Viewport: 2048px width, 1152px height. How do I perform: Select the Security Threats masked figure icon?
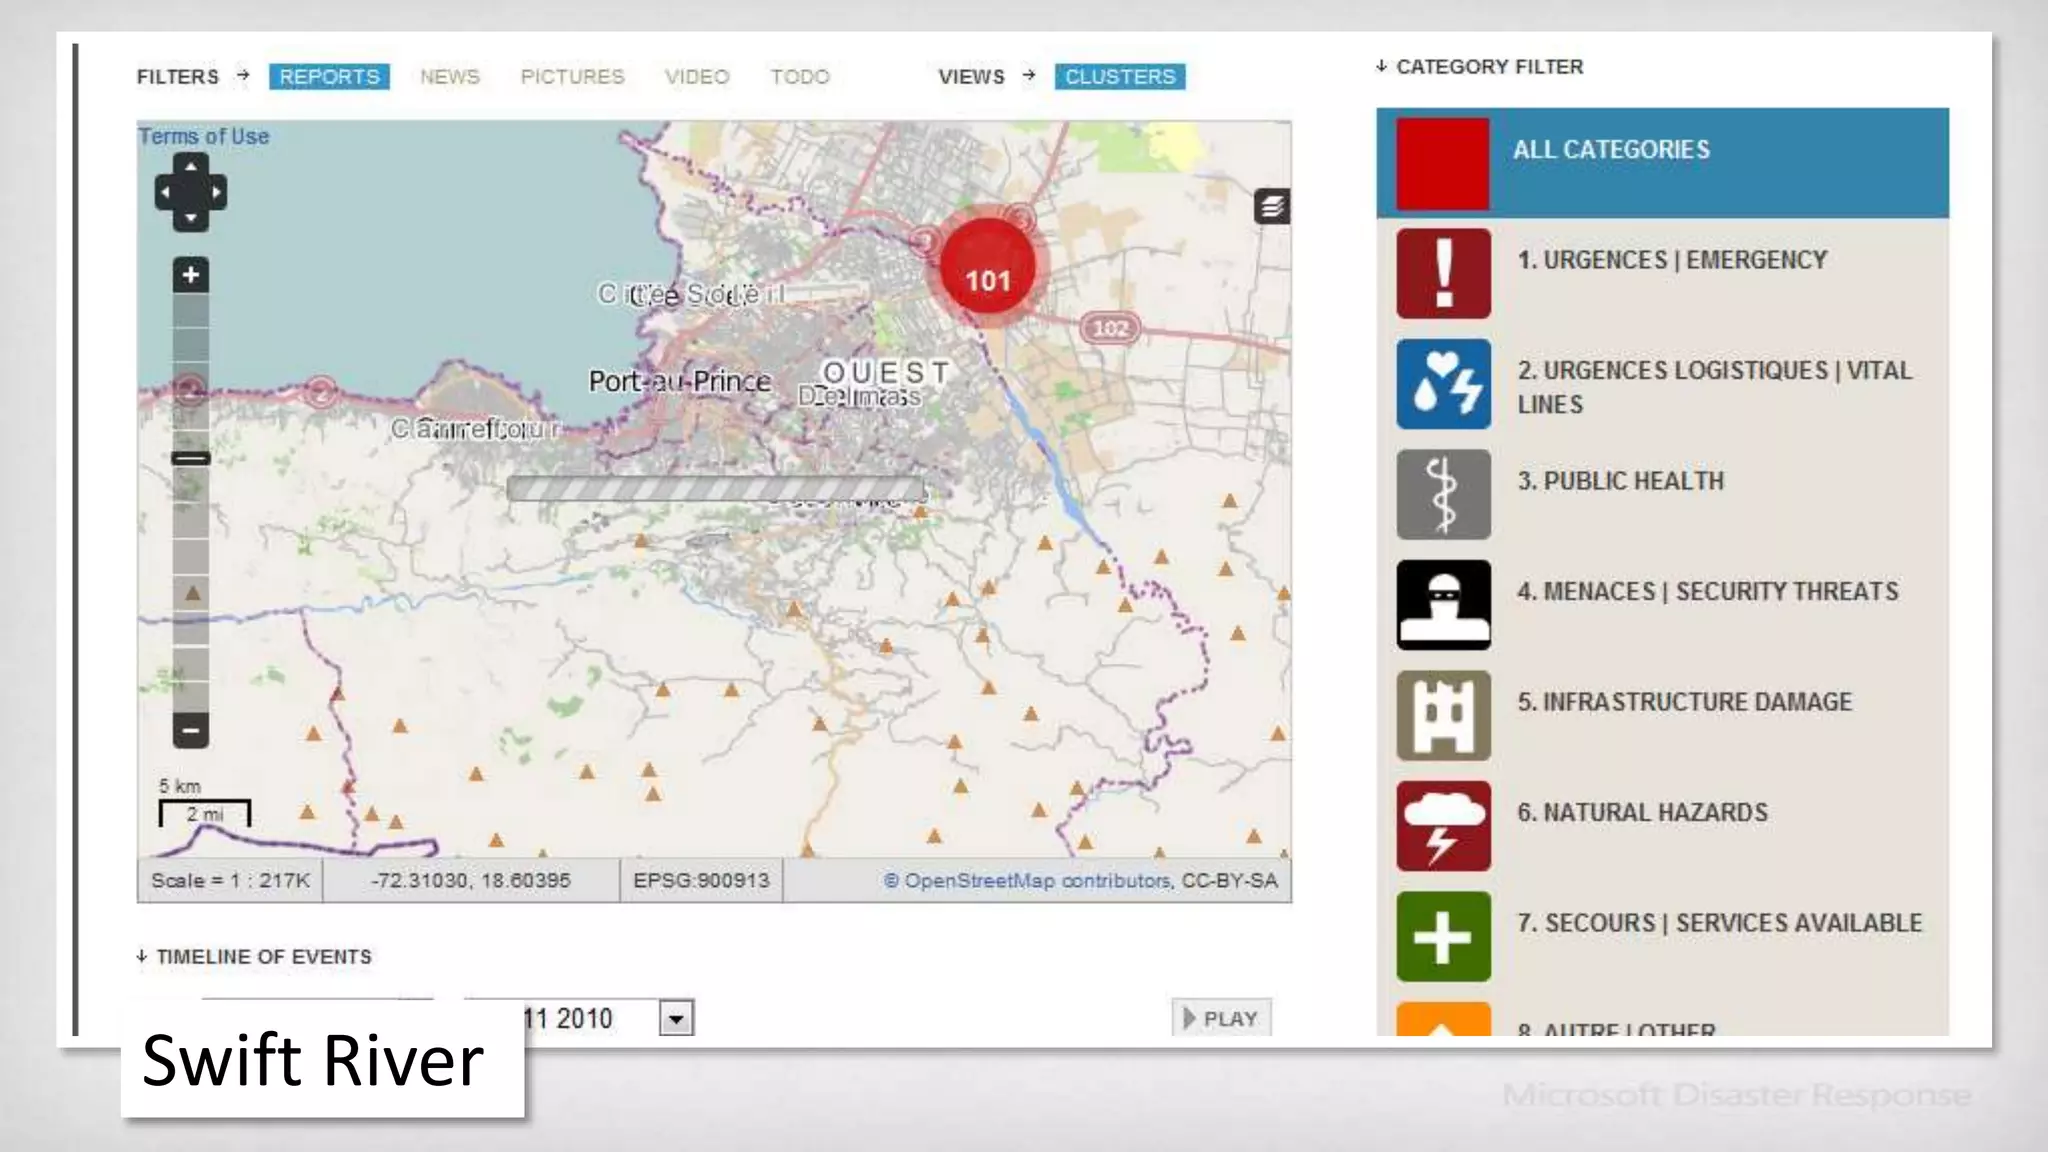(x=1443, y=605)
